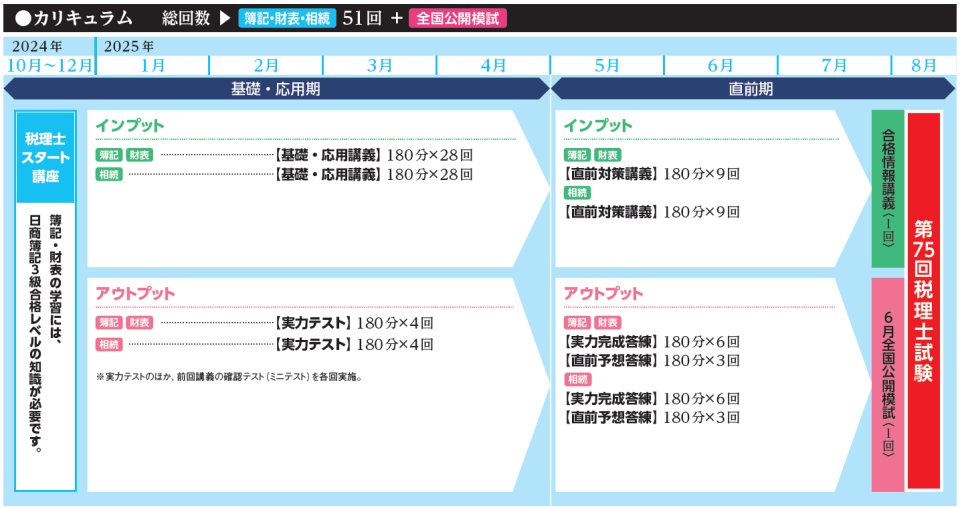Screen dimensions: 960x508
Task: Click the 10月〜12月 timeline cell
Action: tap(50, 66)
